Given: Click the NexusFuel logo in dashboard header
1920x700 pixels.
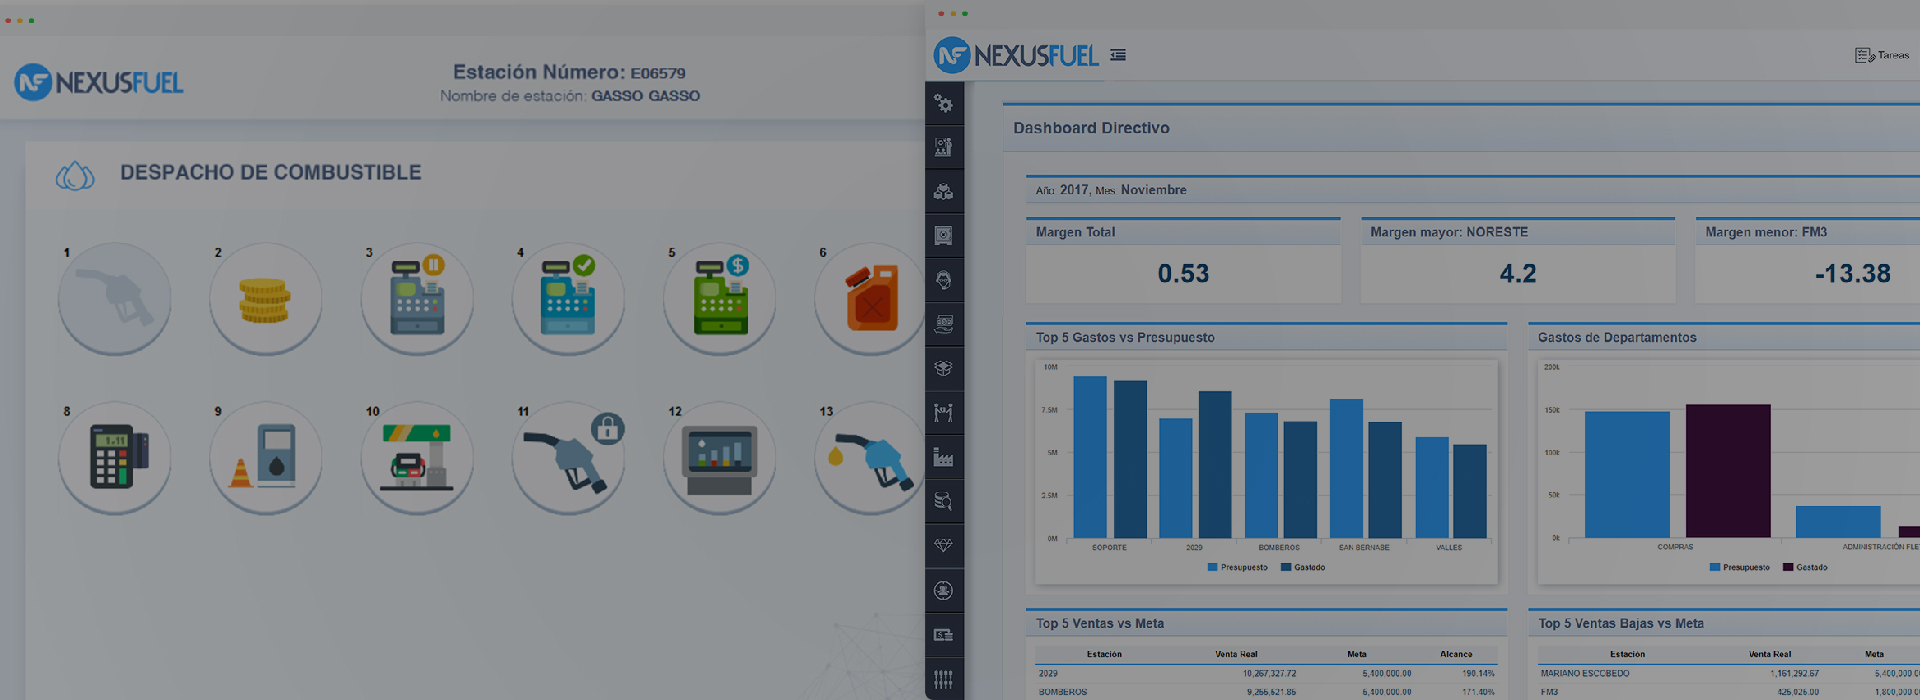Looking at the screenshot, I should pyautogui.click(x=1016, y=55).
